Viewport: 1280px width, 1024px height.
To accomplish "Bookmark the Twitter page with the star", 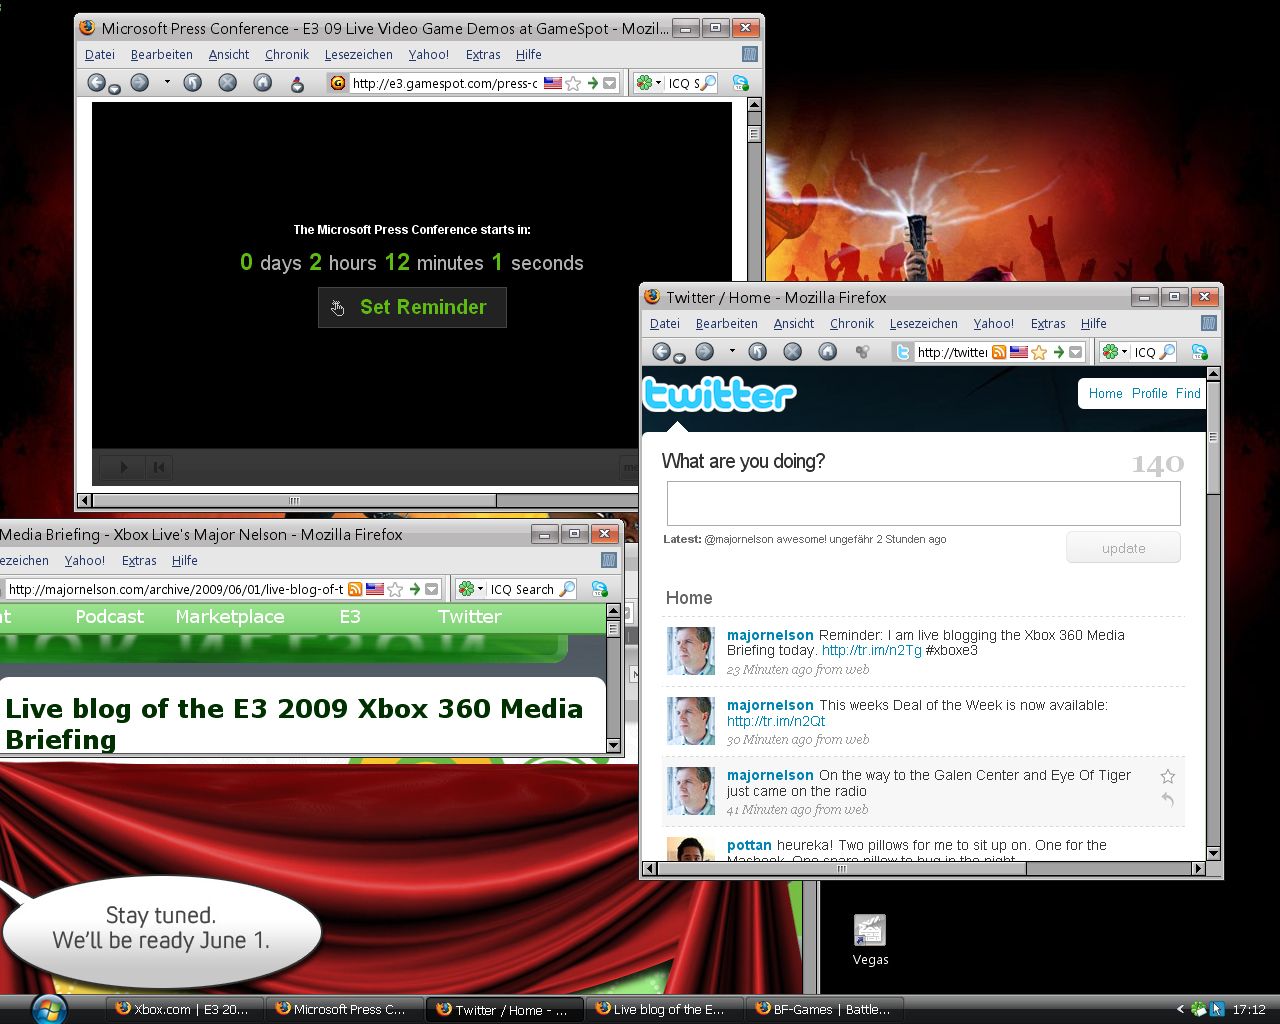I will tap(1039, 352).
